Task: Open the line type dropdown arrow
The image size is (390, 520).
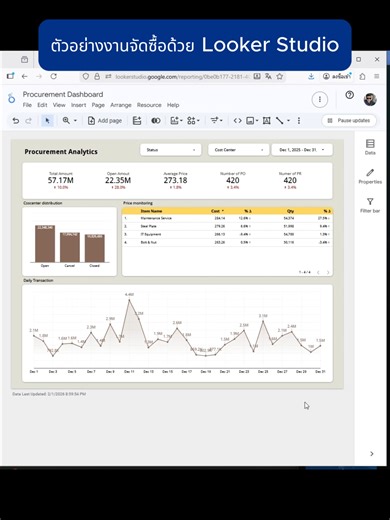Action: (x=289, y=121)
